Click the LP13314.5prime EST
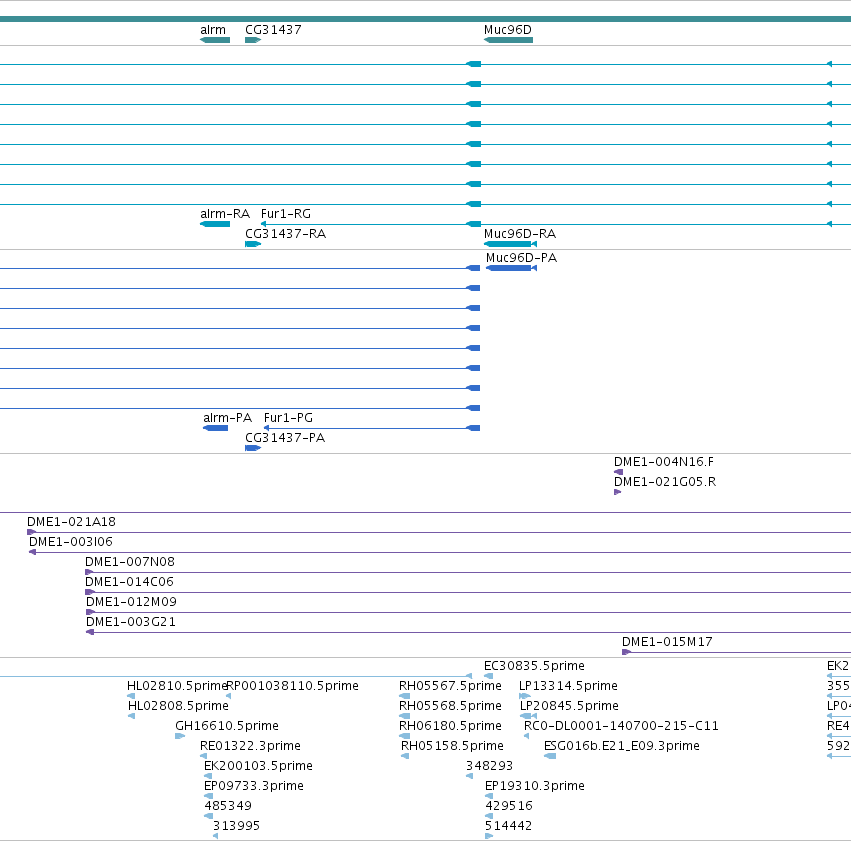 coord(525,696)
